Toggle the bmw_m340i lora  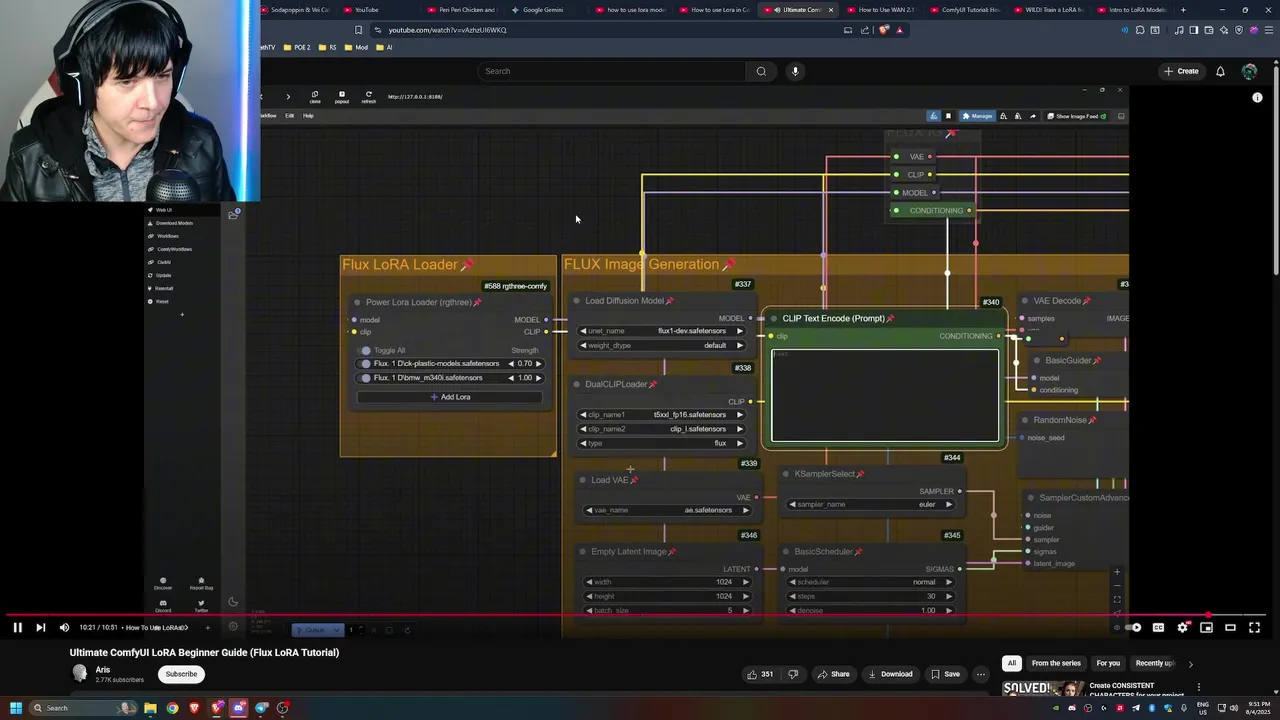point(366,378)
